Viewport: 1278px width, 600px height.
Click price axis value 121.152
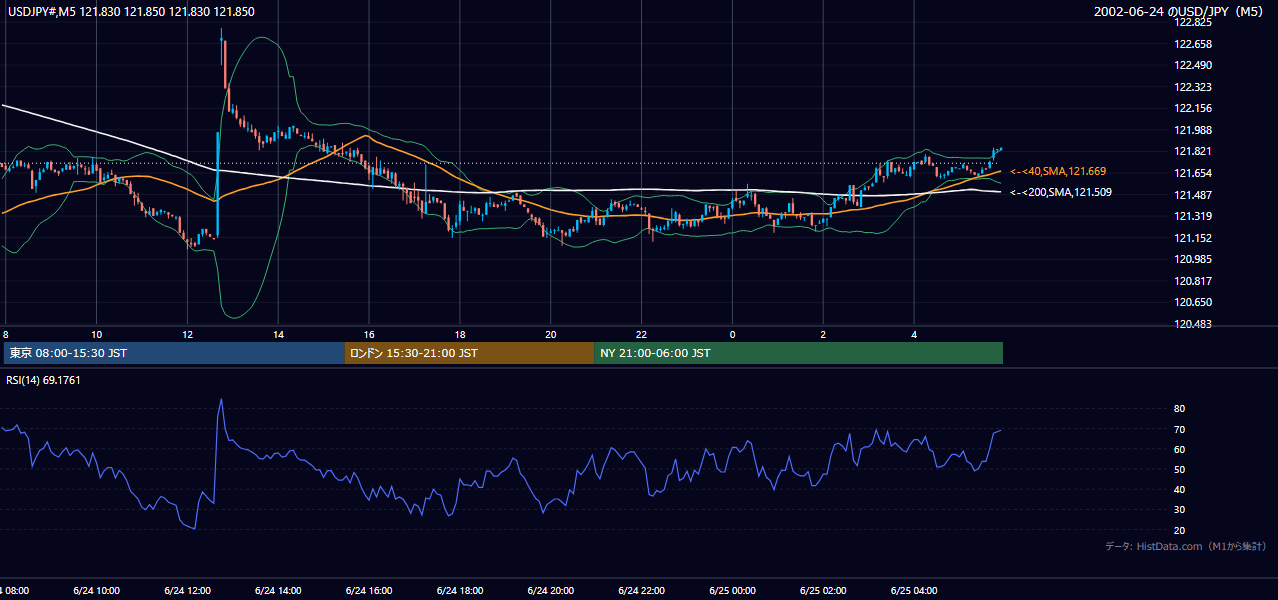(1194, 238)
